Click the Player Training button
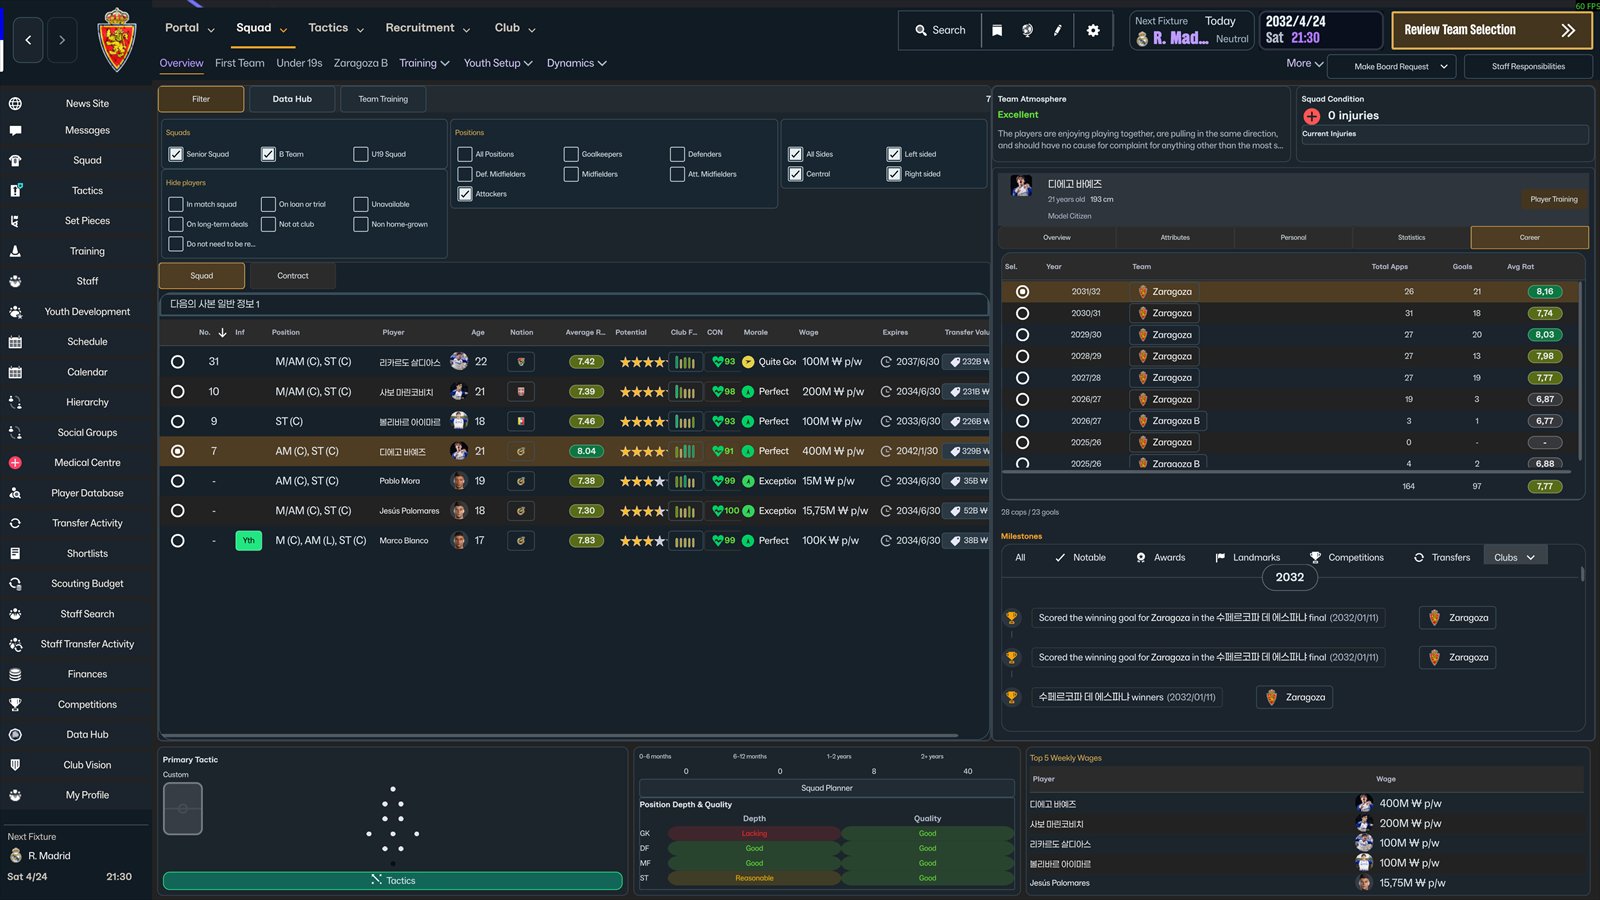The height and width of the screenshot is (900, 1600). click(x=1554, y=199)
